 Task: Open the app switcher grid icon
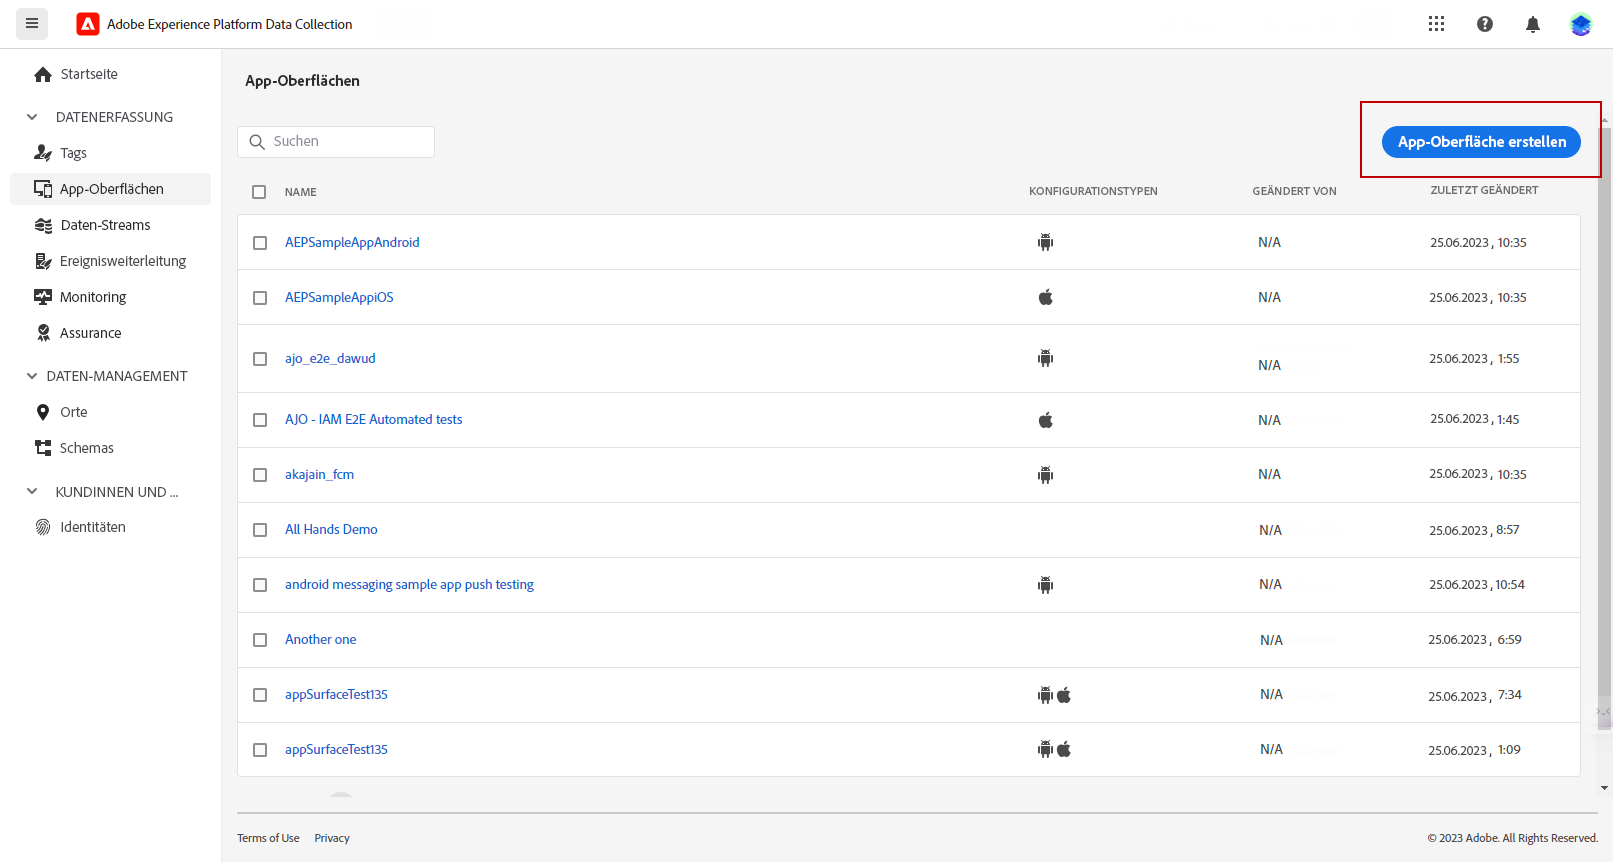pyautogui.click(x=1436, y=24)
